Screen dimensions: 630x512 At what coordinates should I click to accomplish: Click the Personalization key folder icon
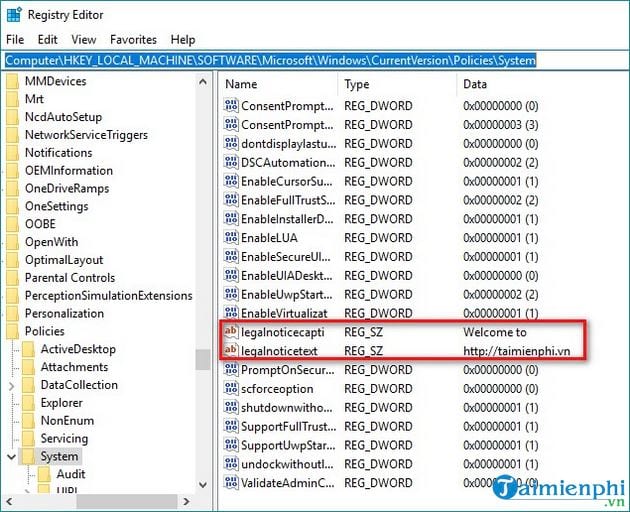(12, 313)
